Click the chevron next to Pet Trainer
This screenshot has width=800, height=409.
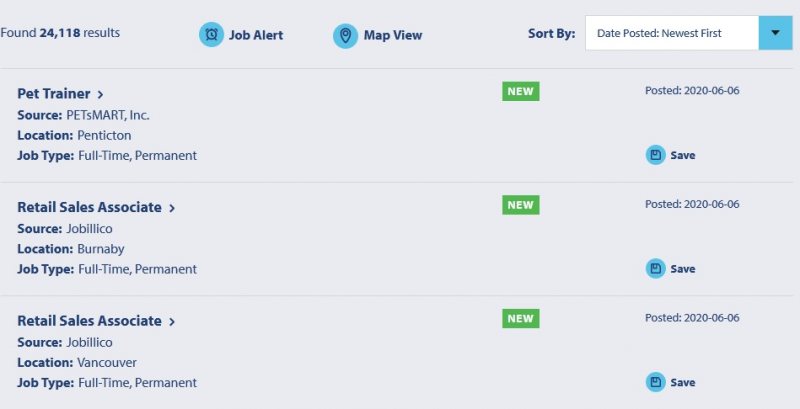(101, 94)
